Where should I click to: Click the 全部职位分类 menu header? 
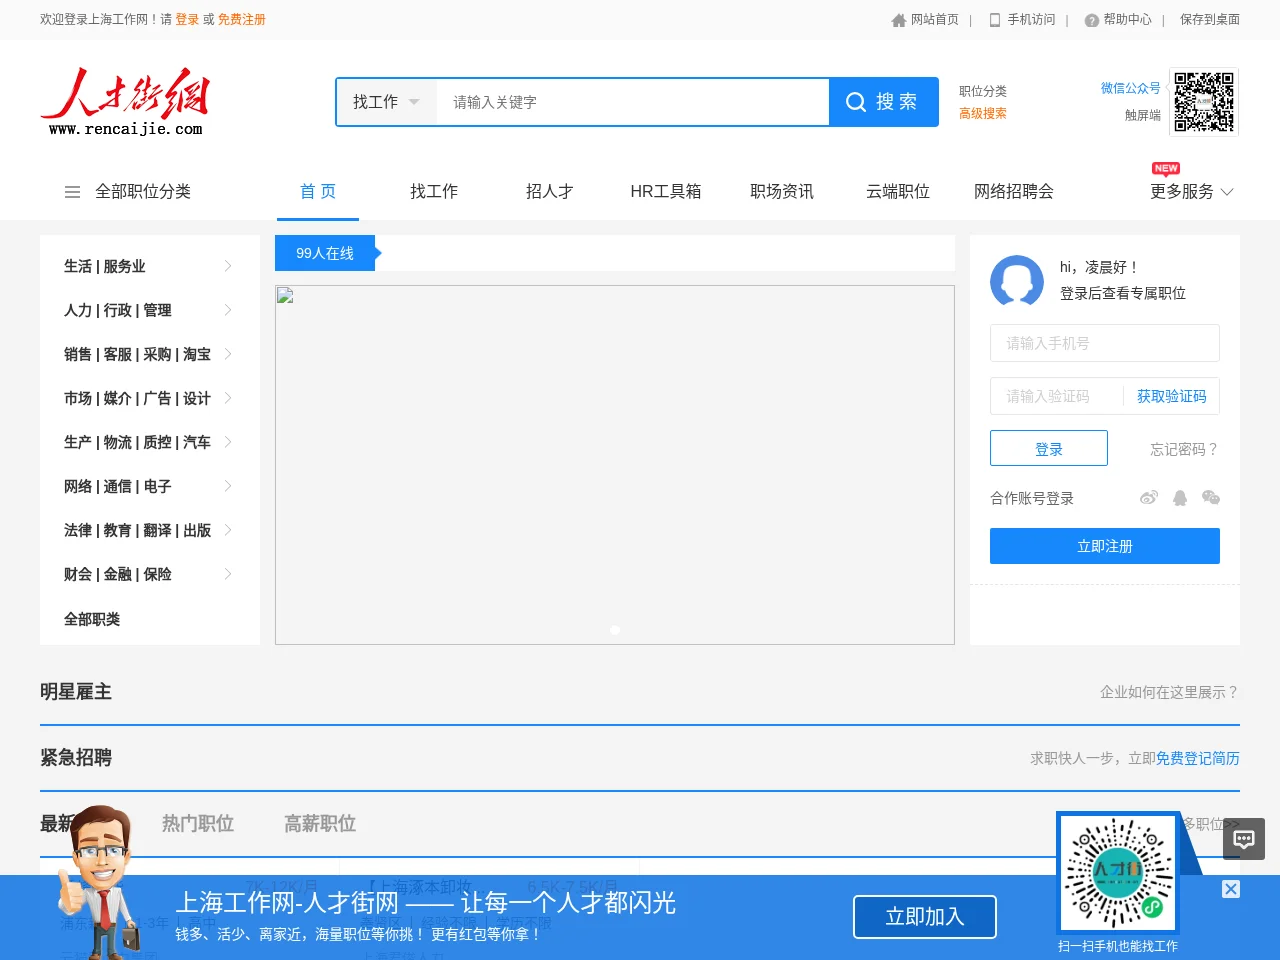[143, 192]
